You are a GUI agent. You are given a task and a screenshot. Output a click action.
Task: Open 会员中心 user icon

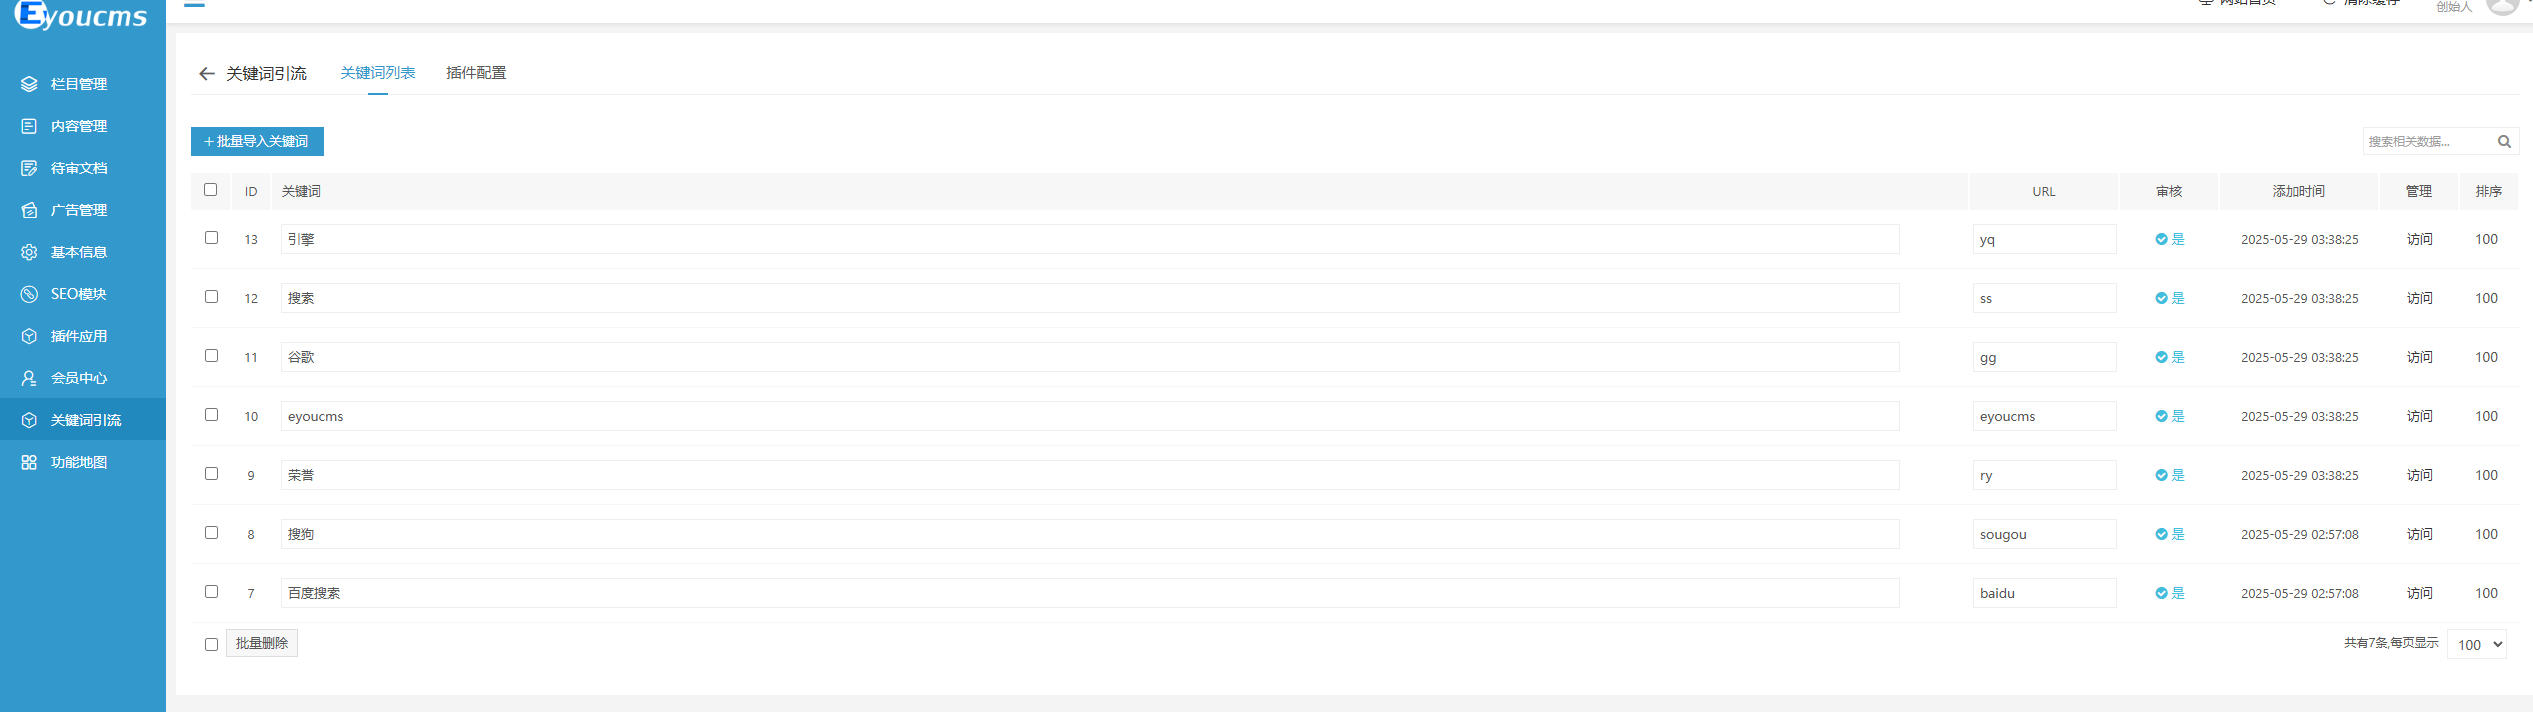click(29, 378)
